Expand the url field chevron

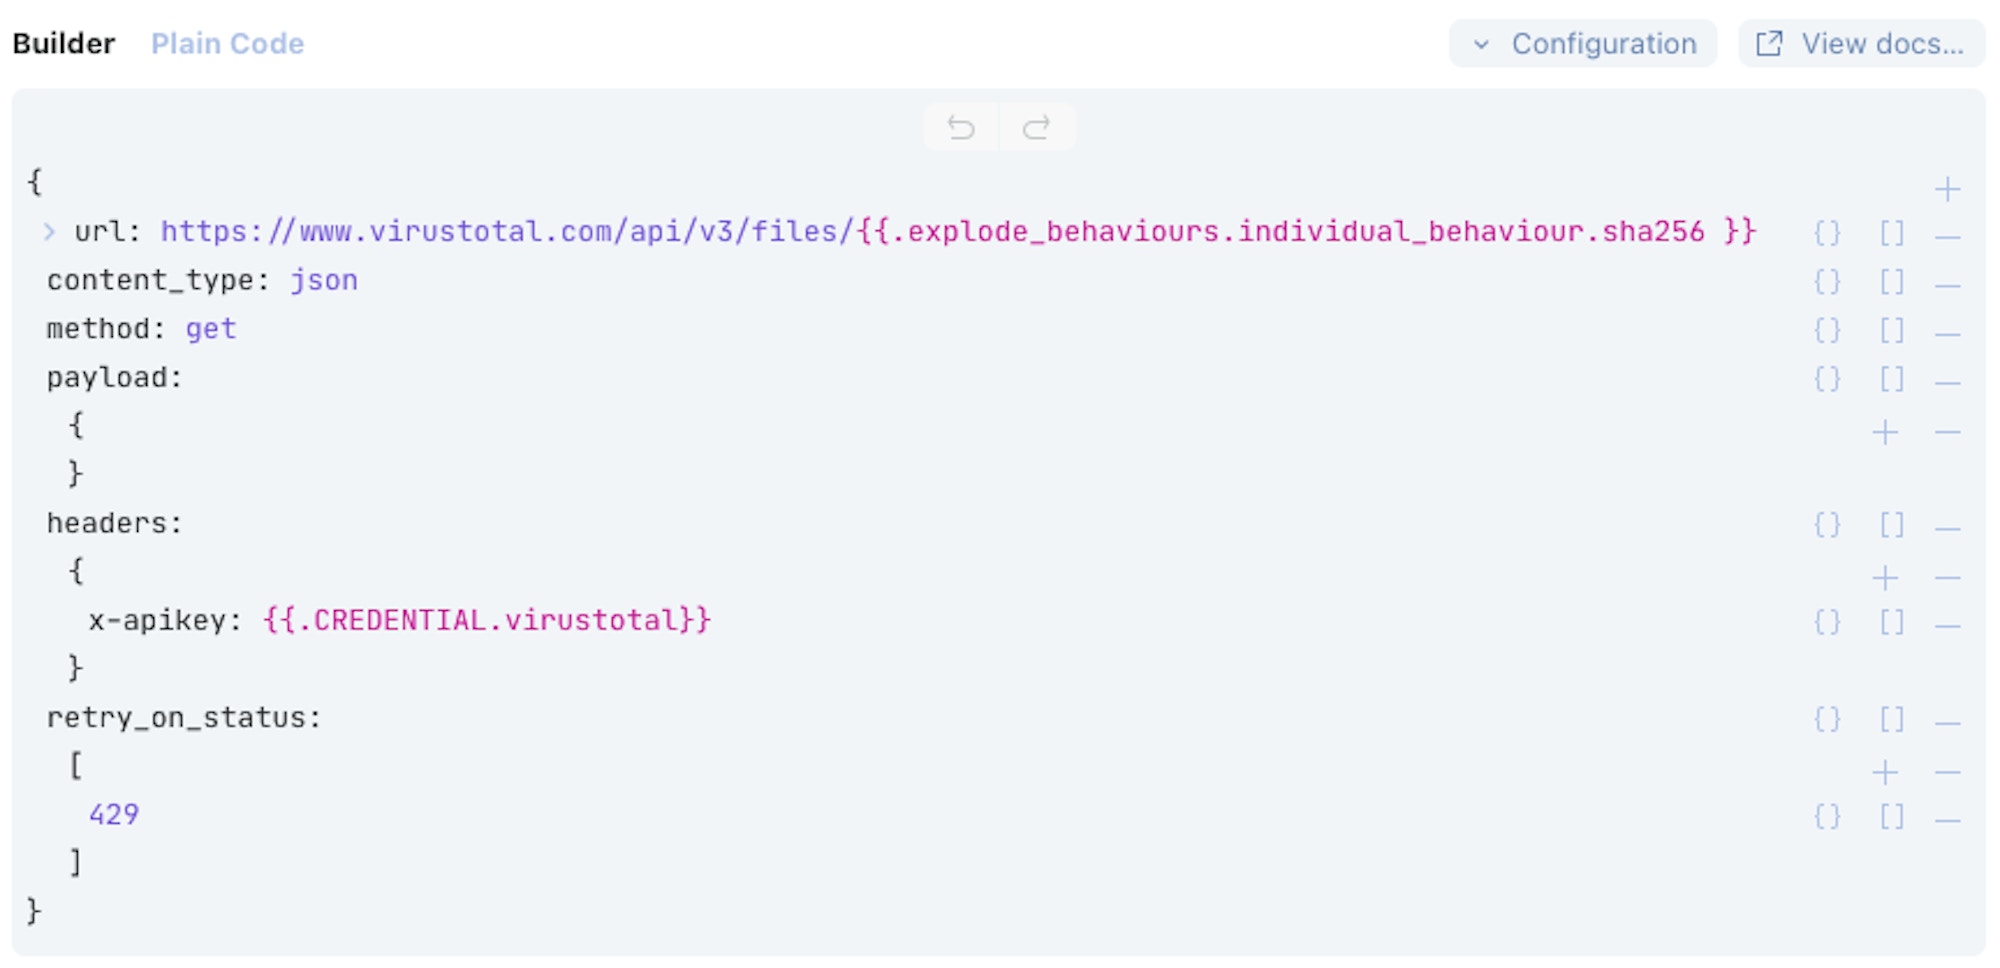[x=49, y=232]
